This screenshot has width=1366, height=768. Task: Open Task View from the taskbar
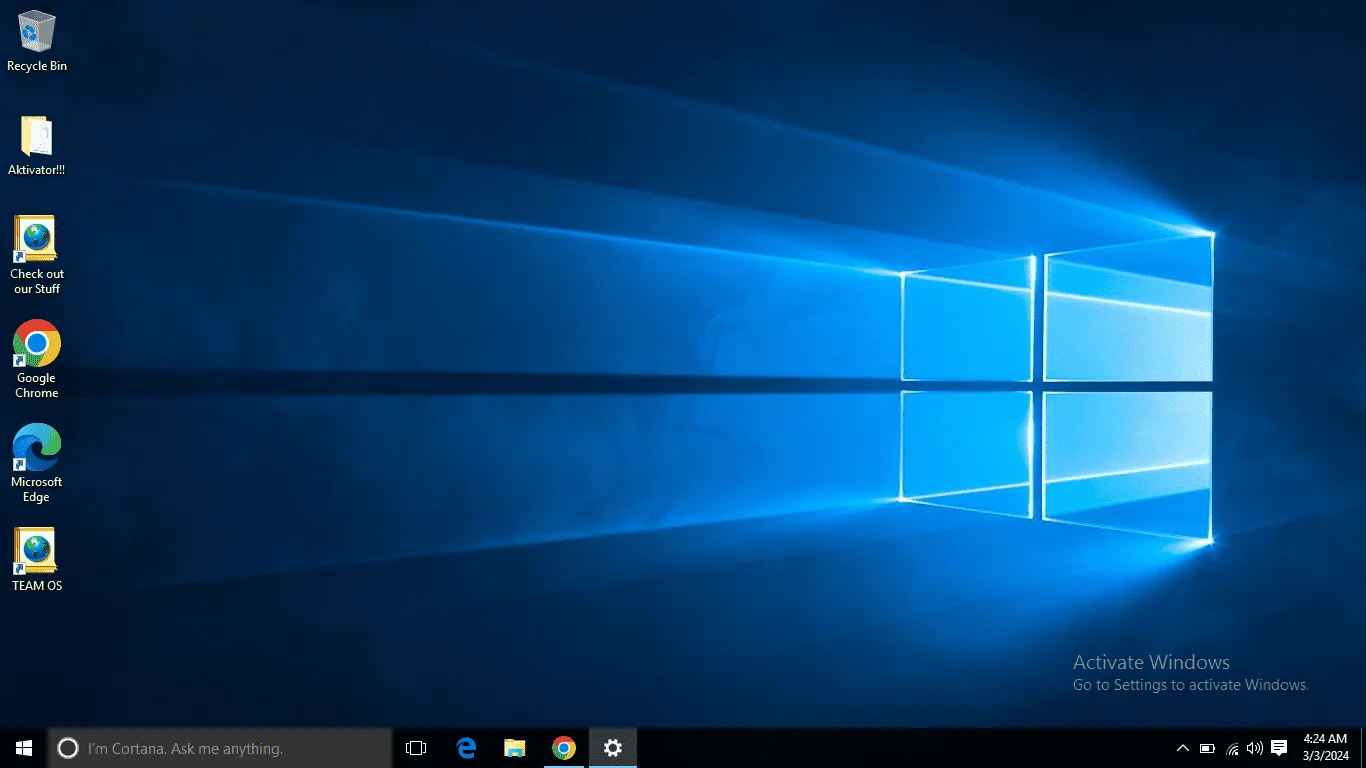416,748
